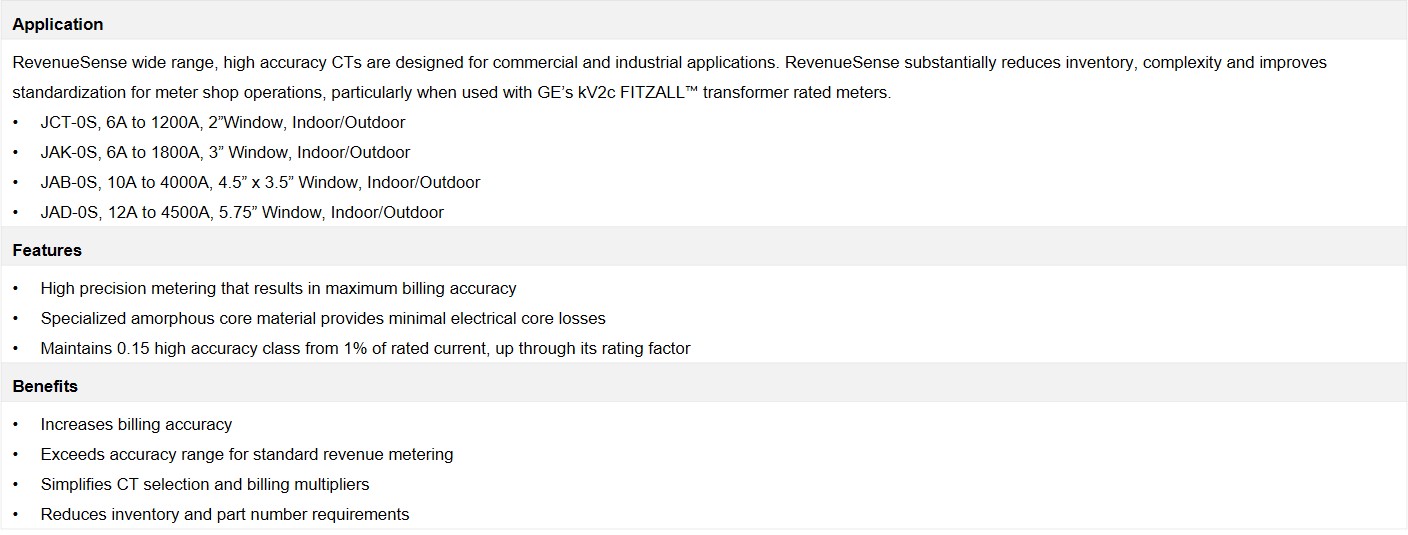1408x535 pixels.
Task: Select the "Maintains 0.15 high accuracy class" line
Action: tap(365, 348)
